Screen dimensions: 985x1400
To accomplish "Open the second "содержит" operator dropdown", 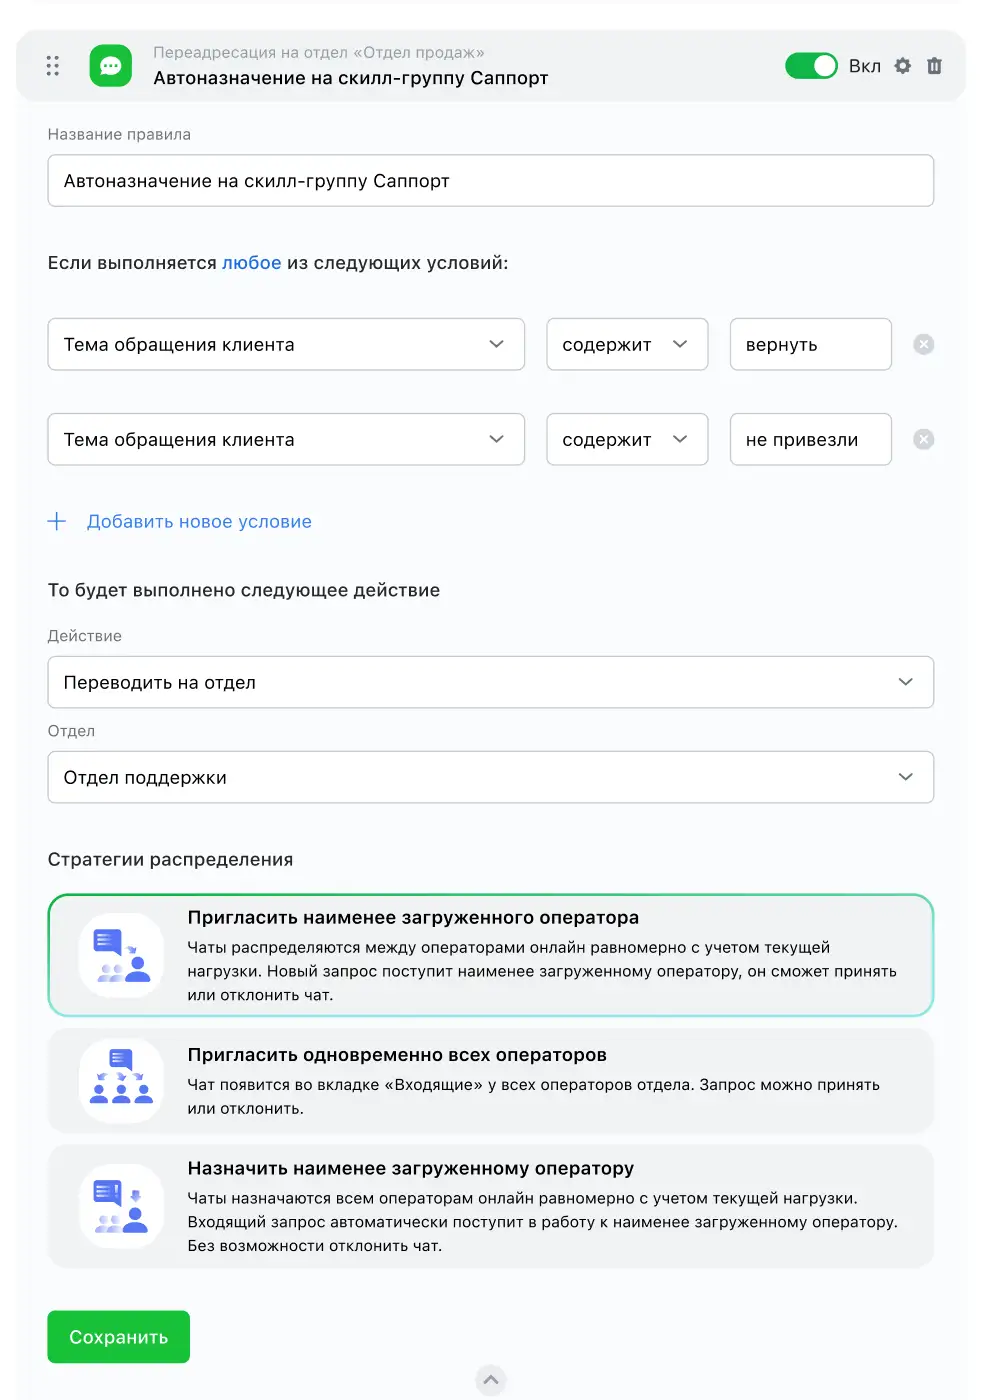I will 627,440.
